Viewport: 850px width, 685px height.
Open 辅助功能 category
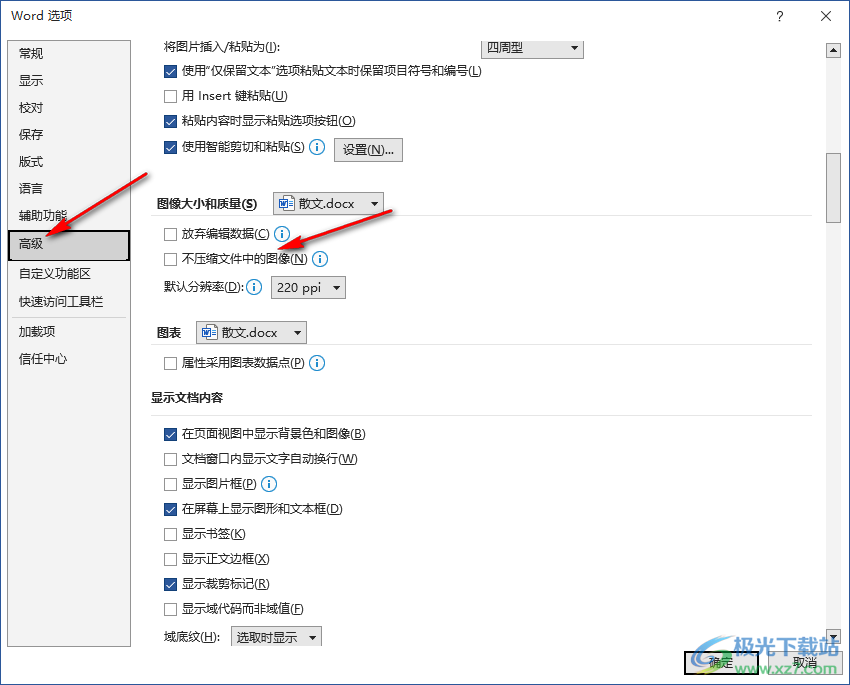coord(69,216)
